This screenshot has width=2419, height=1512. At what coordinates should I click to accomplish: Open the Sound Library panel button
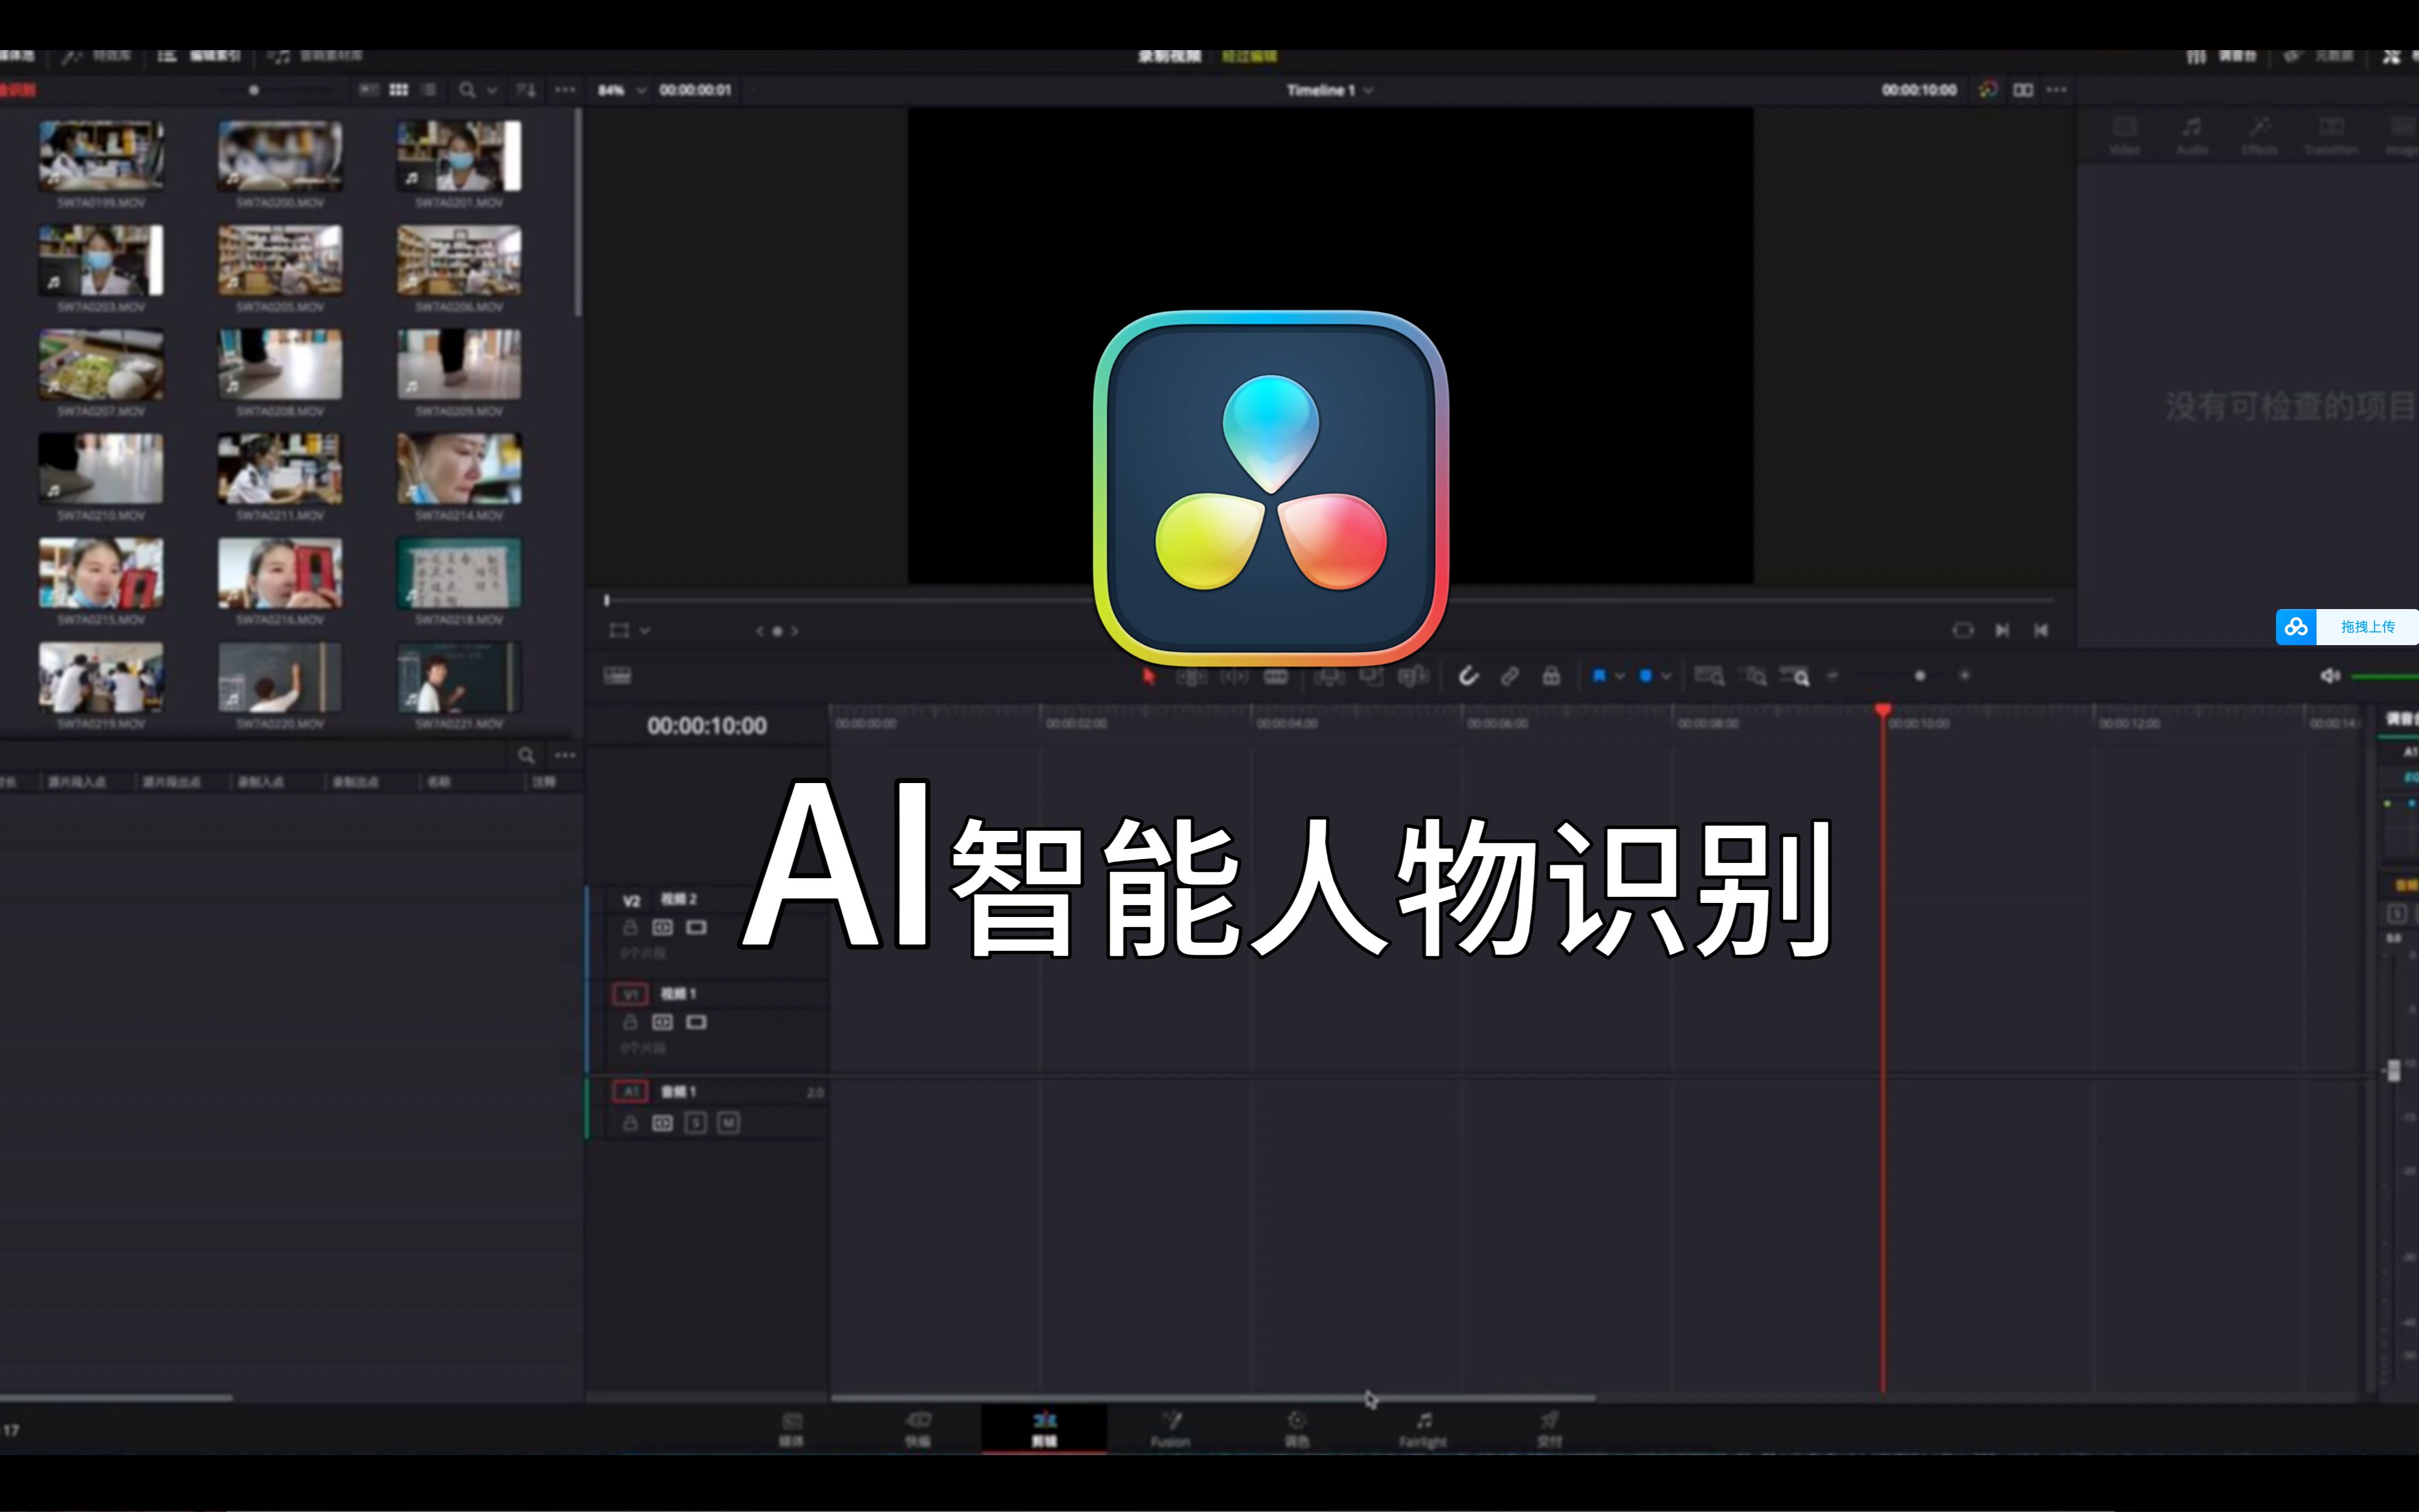coord(315,56)
